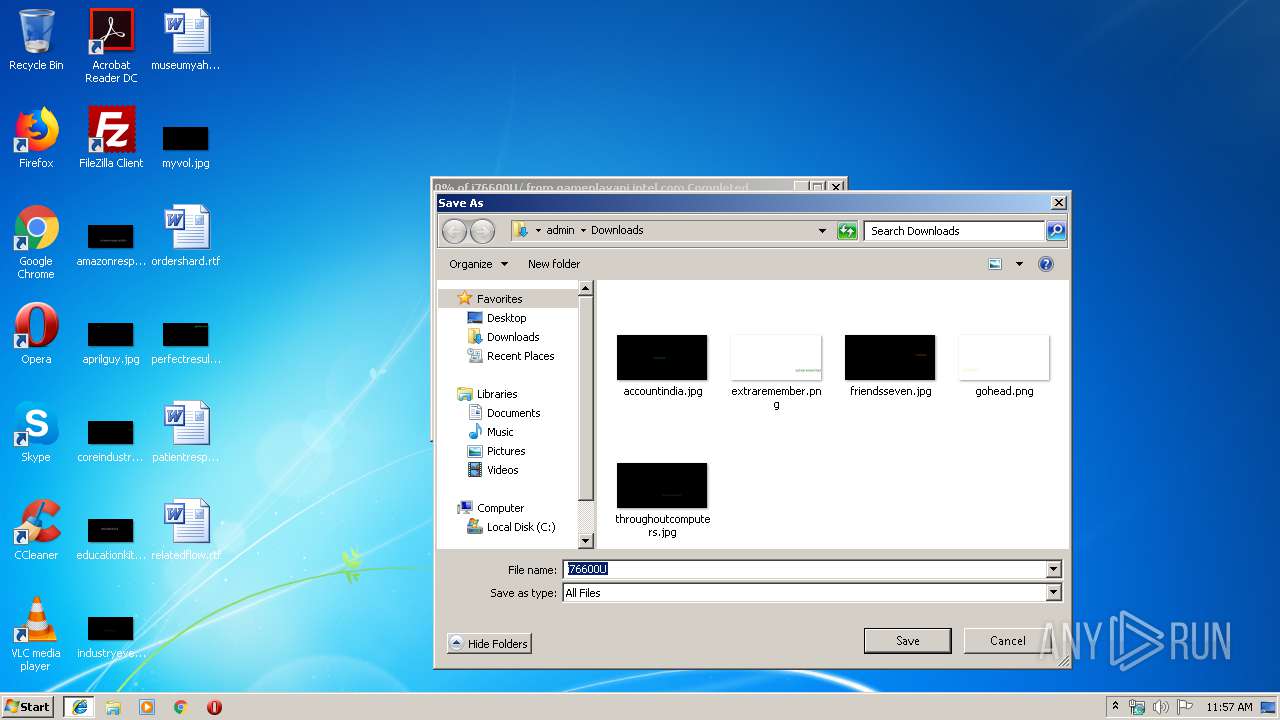Open the Organize dropdown menu
The image size is (1280, 720).
pos(479,264)
